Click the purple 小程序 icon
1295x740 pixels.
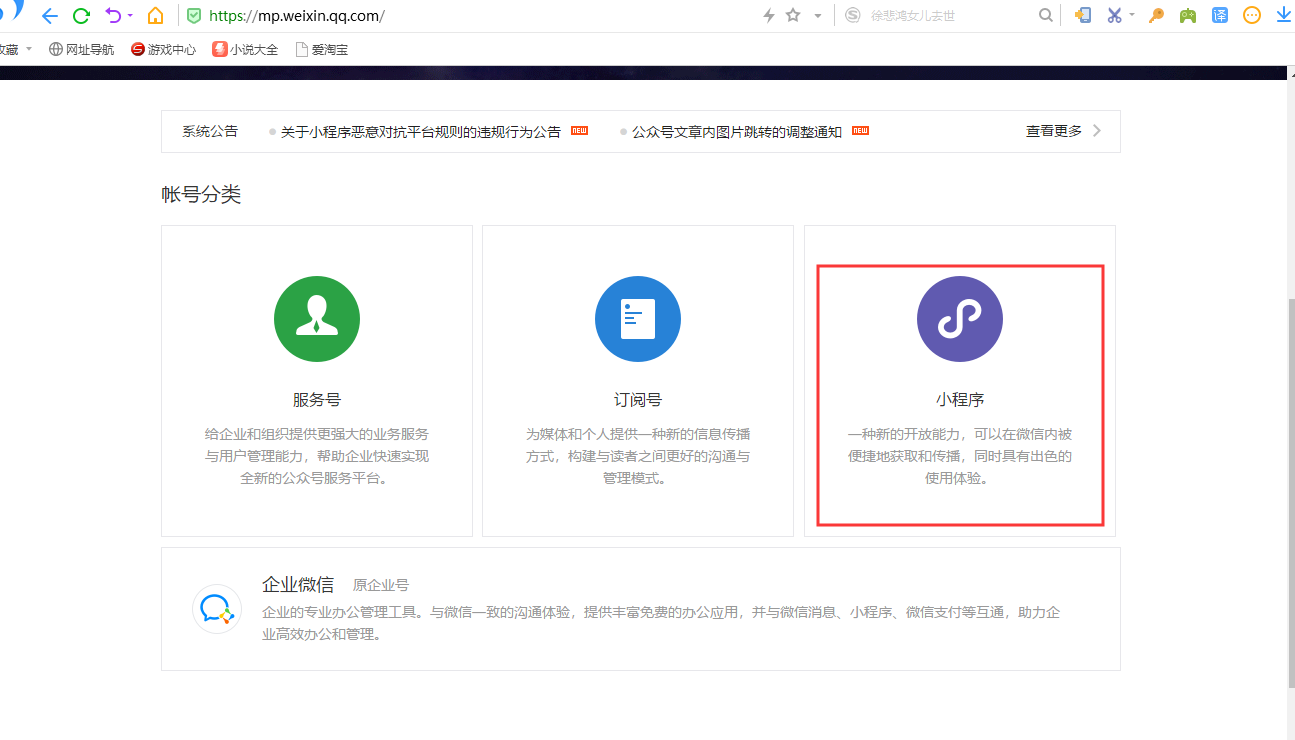coord(960,319)
